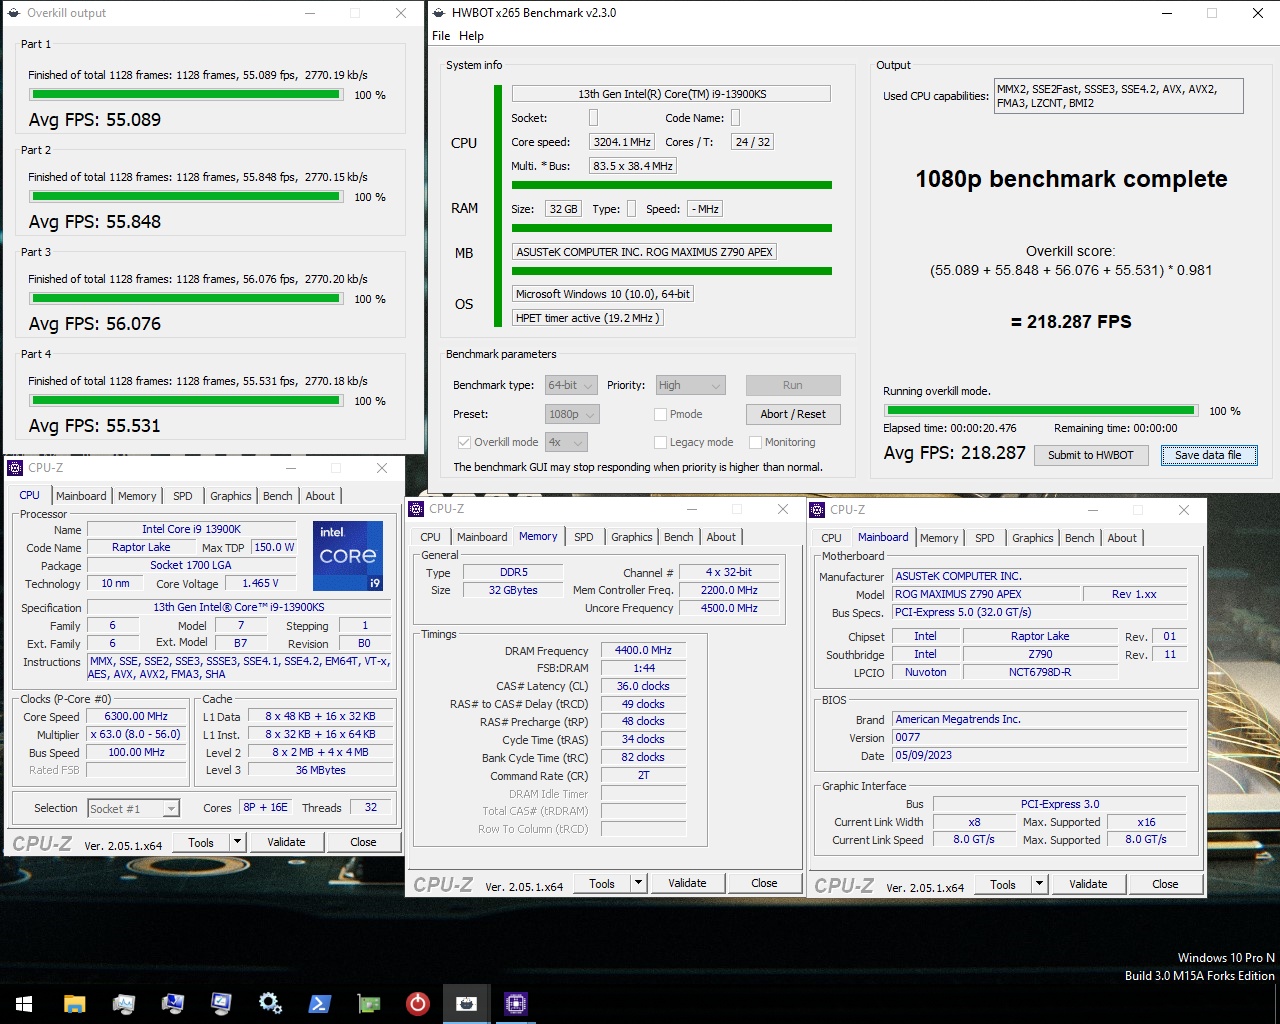Click Submit to HWBOT
The width and height of the screenshot is (1280, 1024).
(x=1091, y=455)
